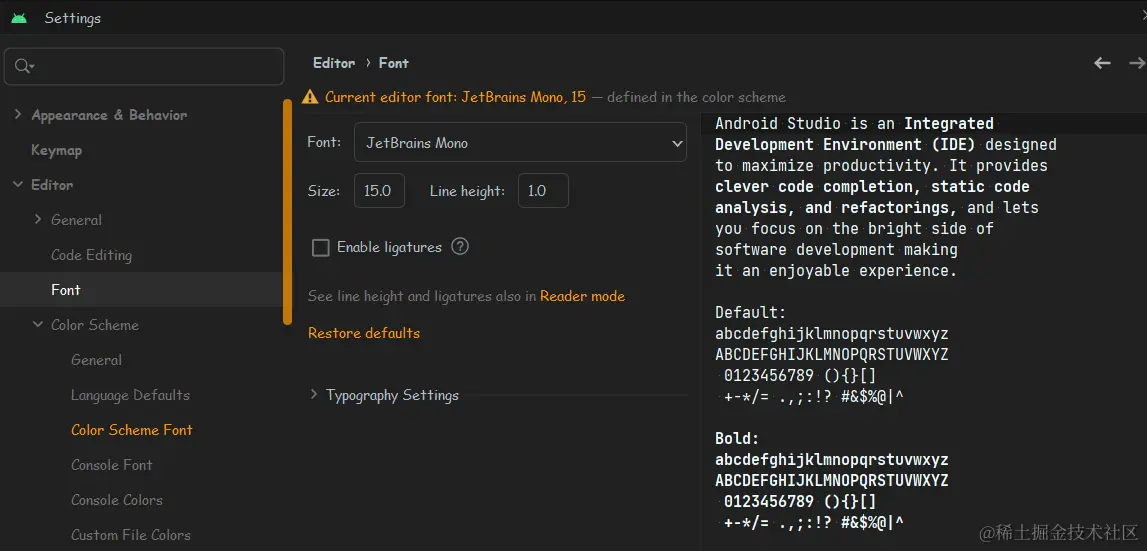This screenshot has height=551, width=1147.
Task: Open the Reader mode link
Action: point(582,296)
